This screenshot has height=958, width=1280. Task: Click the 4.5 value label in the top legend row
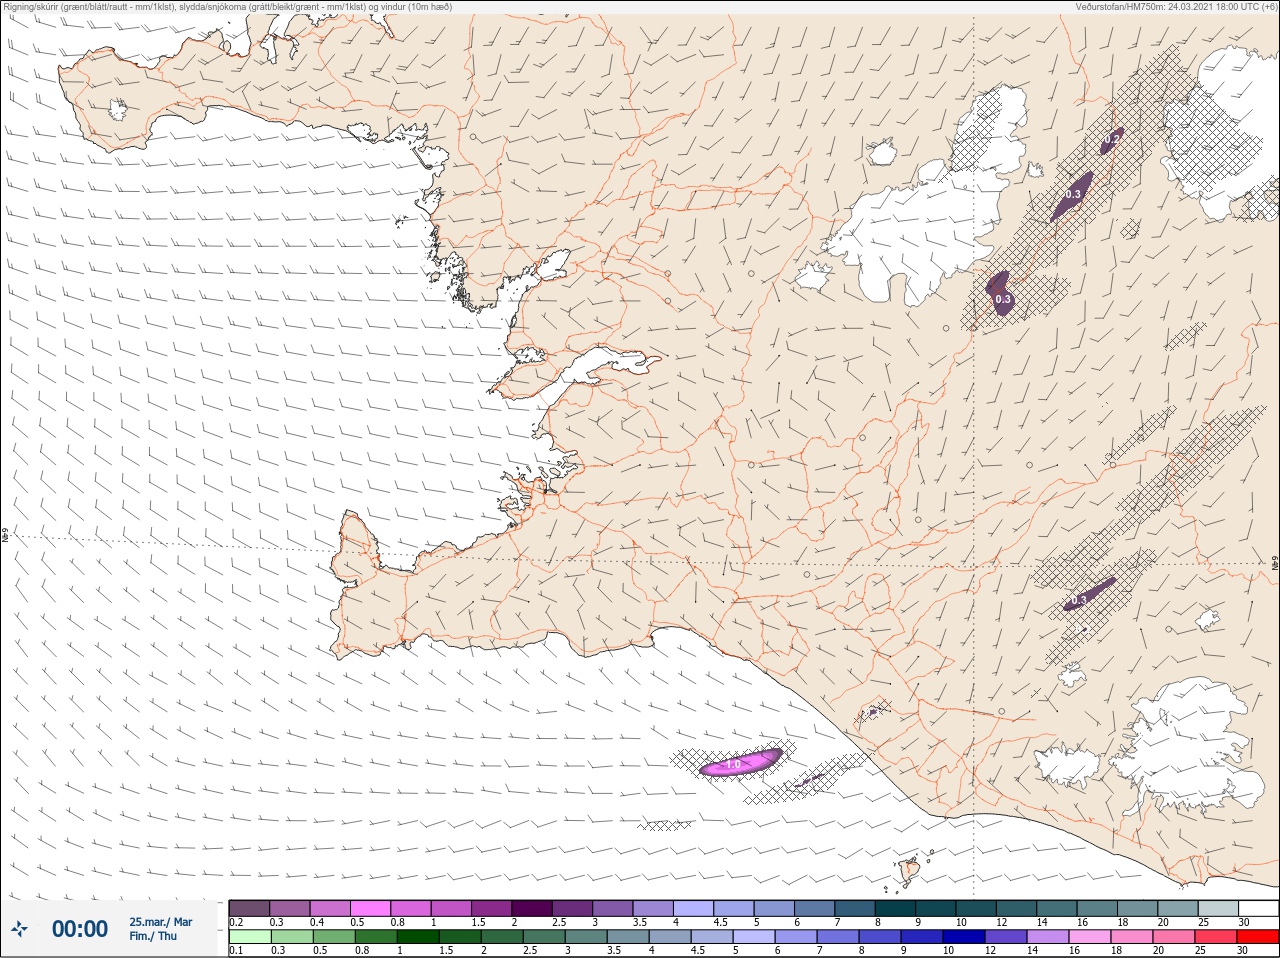pyautogui.click(x=721, y=922)
